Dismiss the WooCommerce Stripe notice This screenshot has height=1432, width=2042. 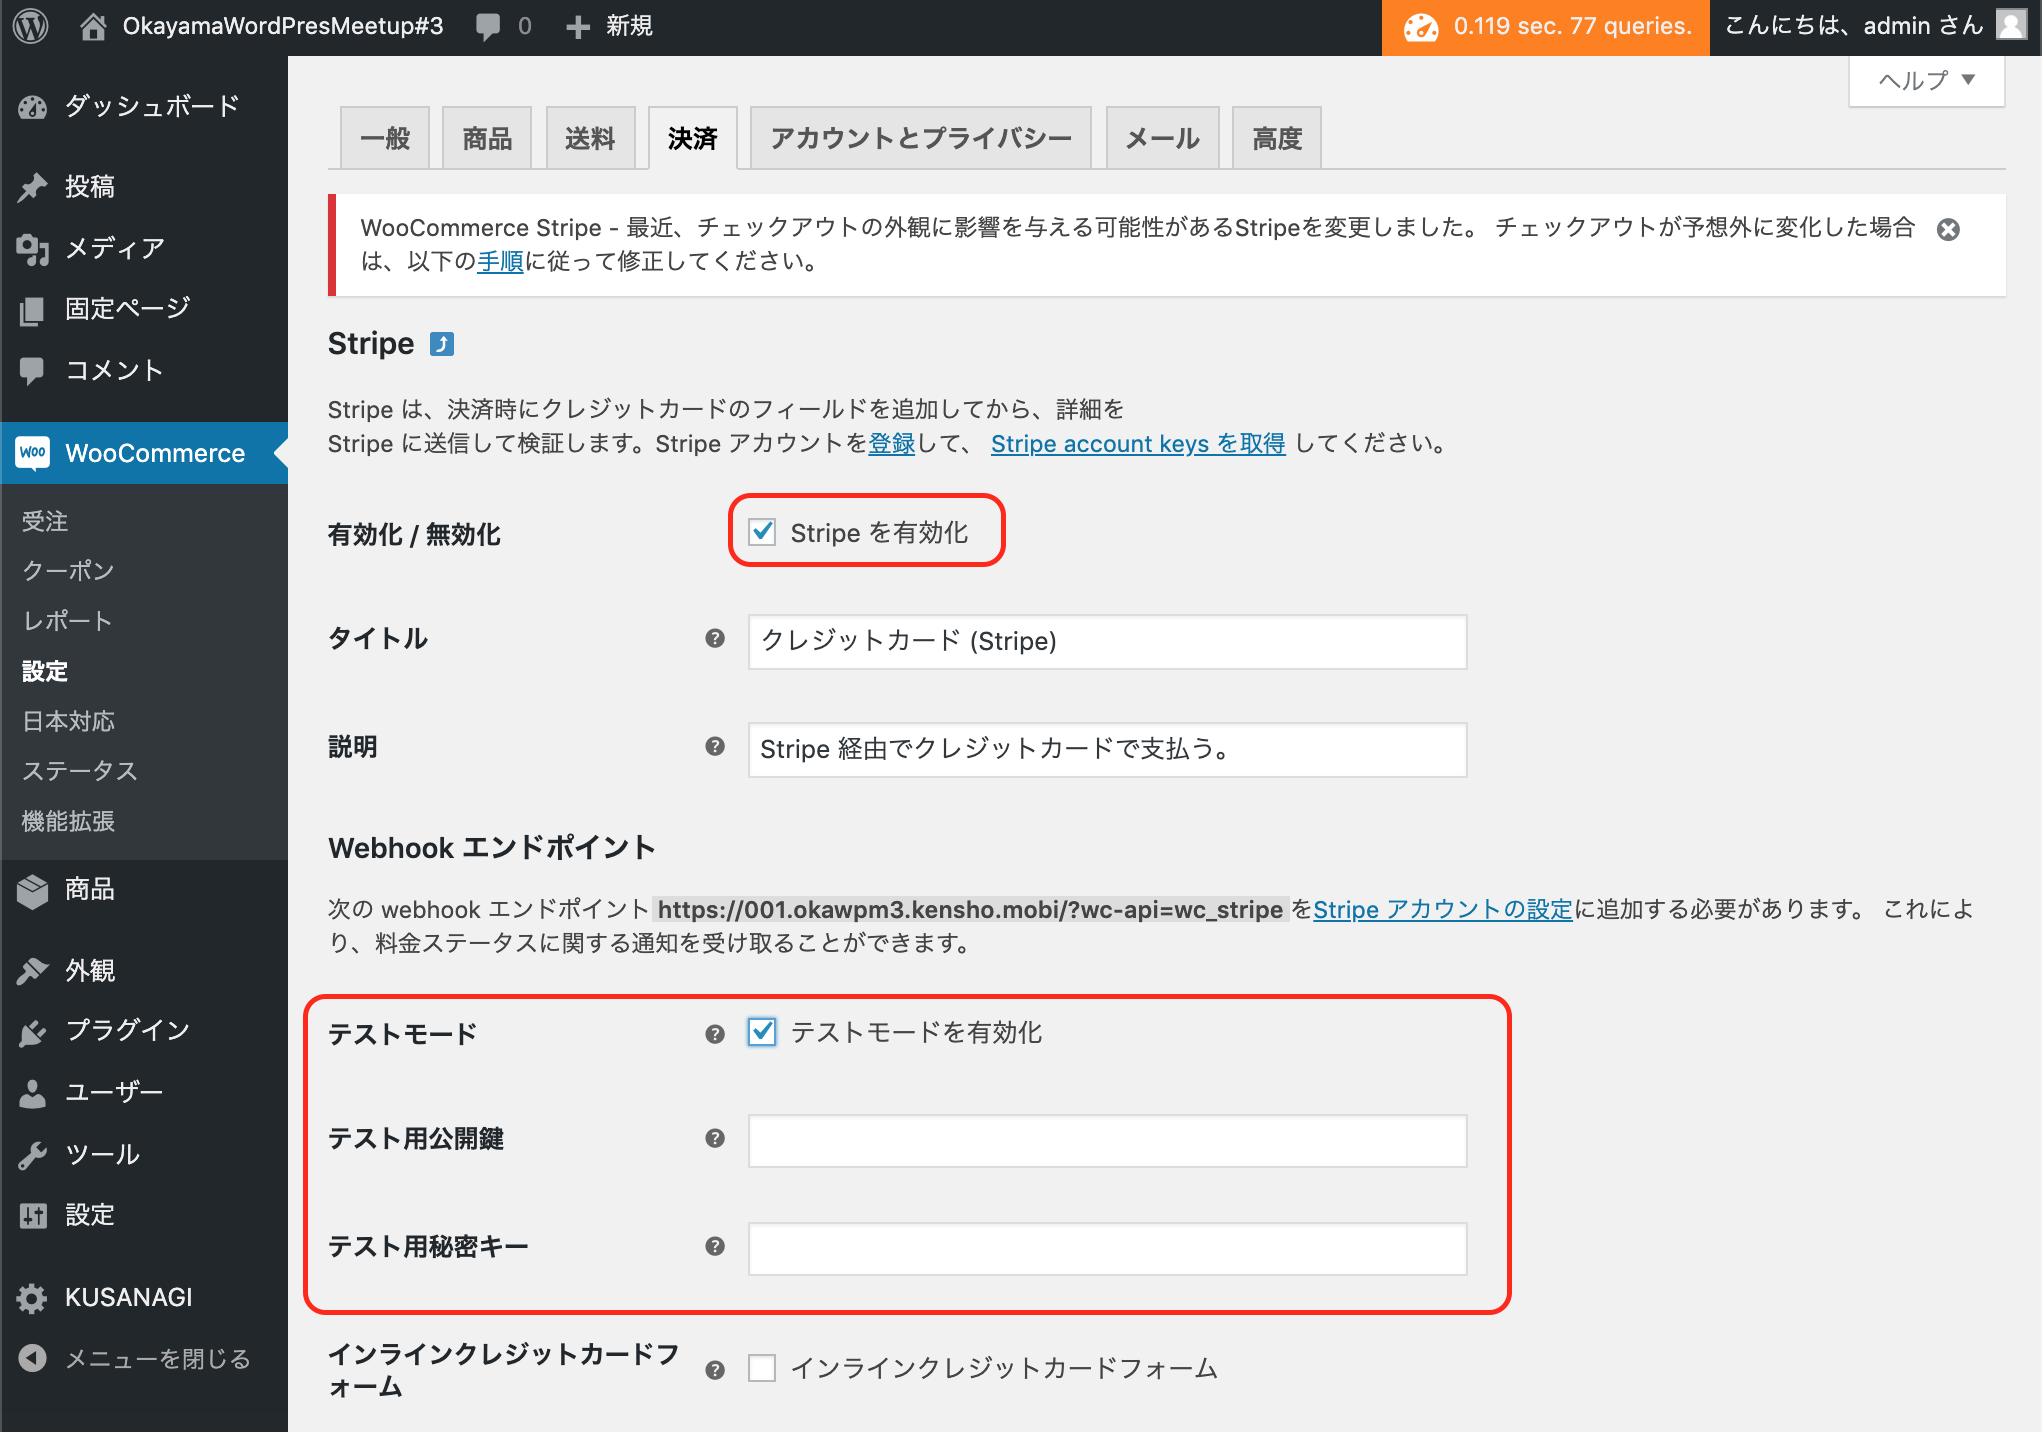tap(1947, 229)
